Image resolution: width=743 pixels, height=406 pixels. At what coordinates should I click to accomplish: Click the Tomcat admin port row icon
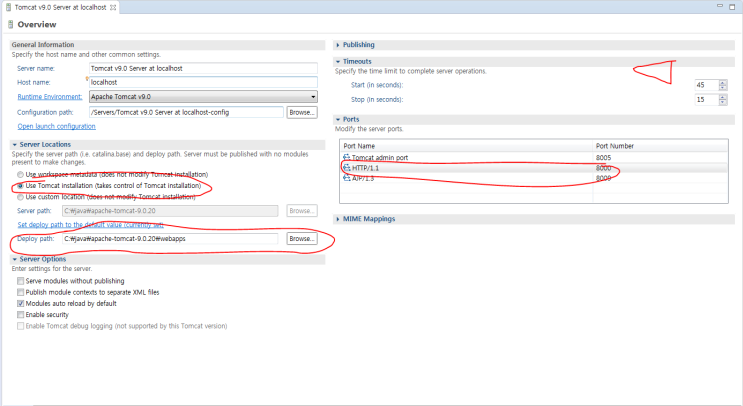(x=347, y=157)
